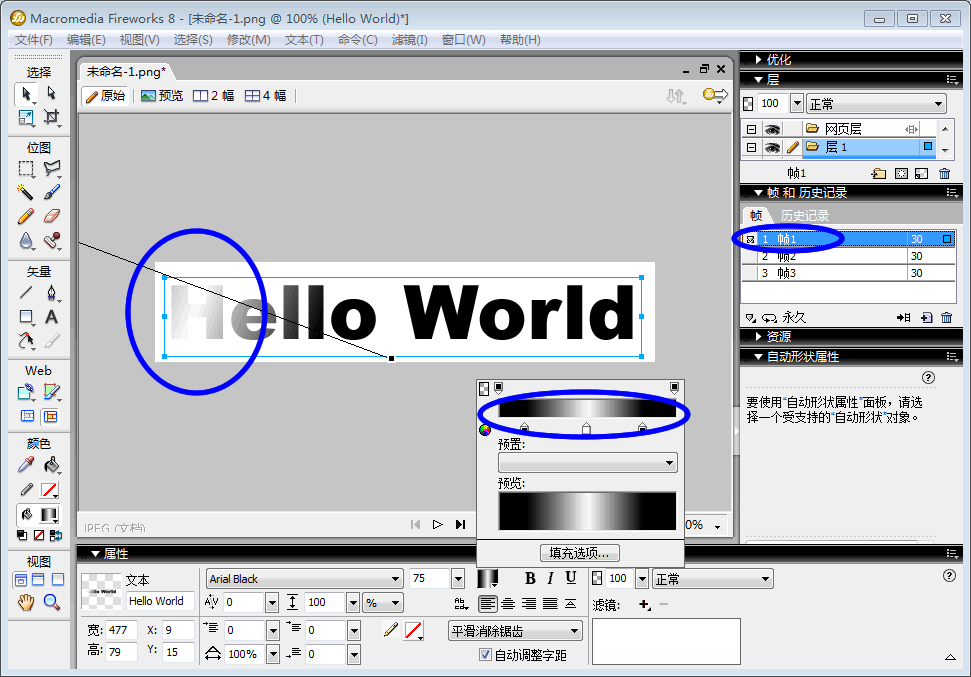The width and height of the screenshot is (971, 677).
Task: Click the gradient ramp color bar
Action: click(x=587, y=409)
